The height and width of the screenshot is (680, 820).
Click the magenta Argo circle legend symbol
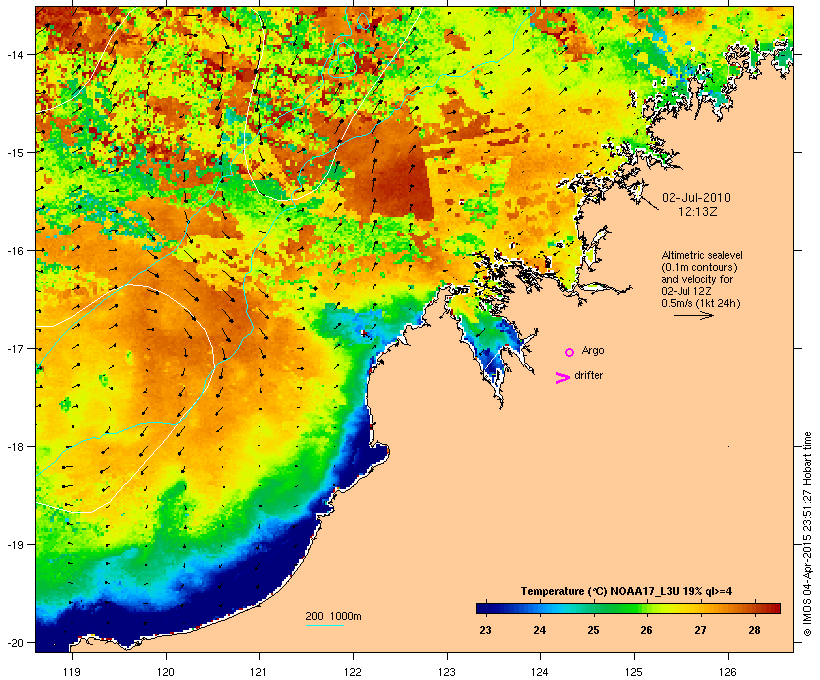click(x=570, y=352)
